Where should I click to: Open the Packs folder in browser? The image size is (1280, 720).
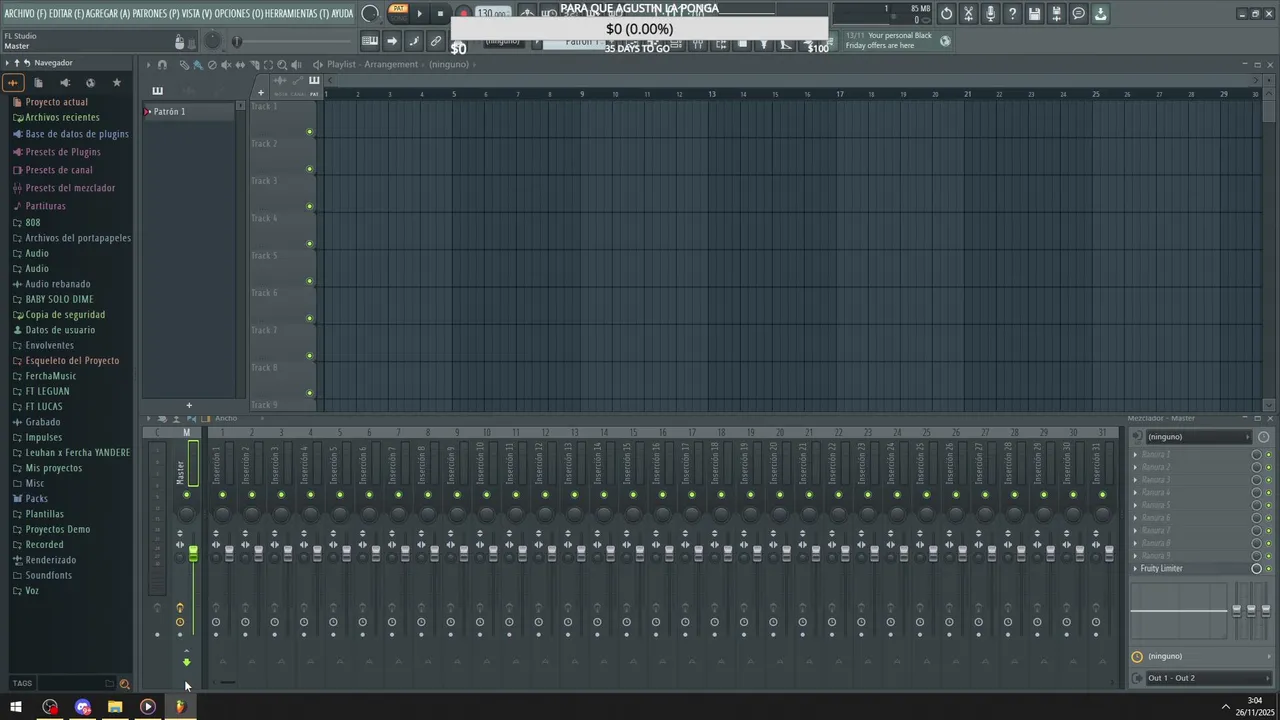(37, 498)
